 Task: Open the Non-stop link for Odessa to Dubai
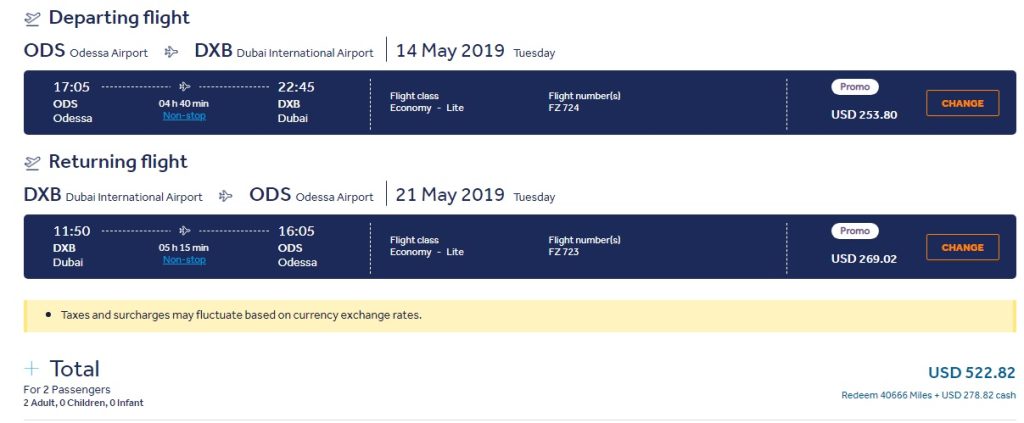(x=184, y=116)
